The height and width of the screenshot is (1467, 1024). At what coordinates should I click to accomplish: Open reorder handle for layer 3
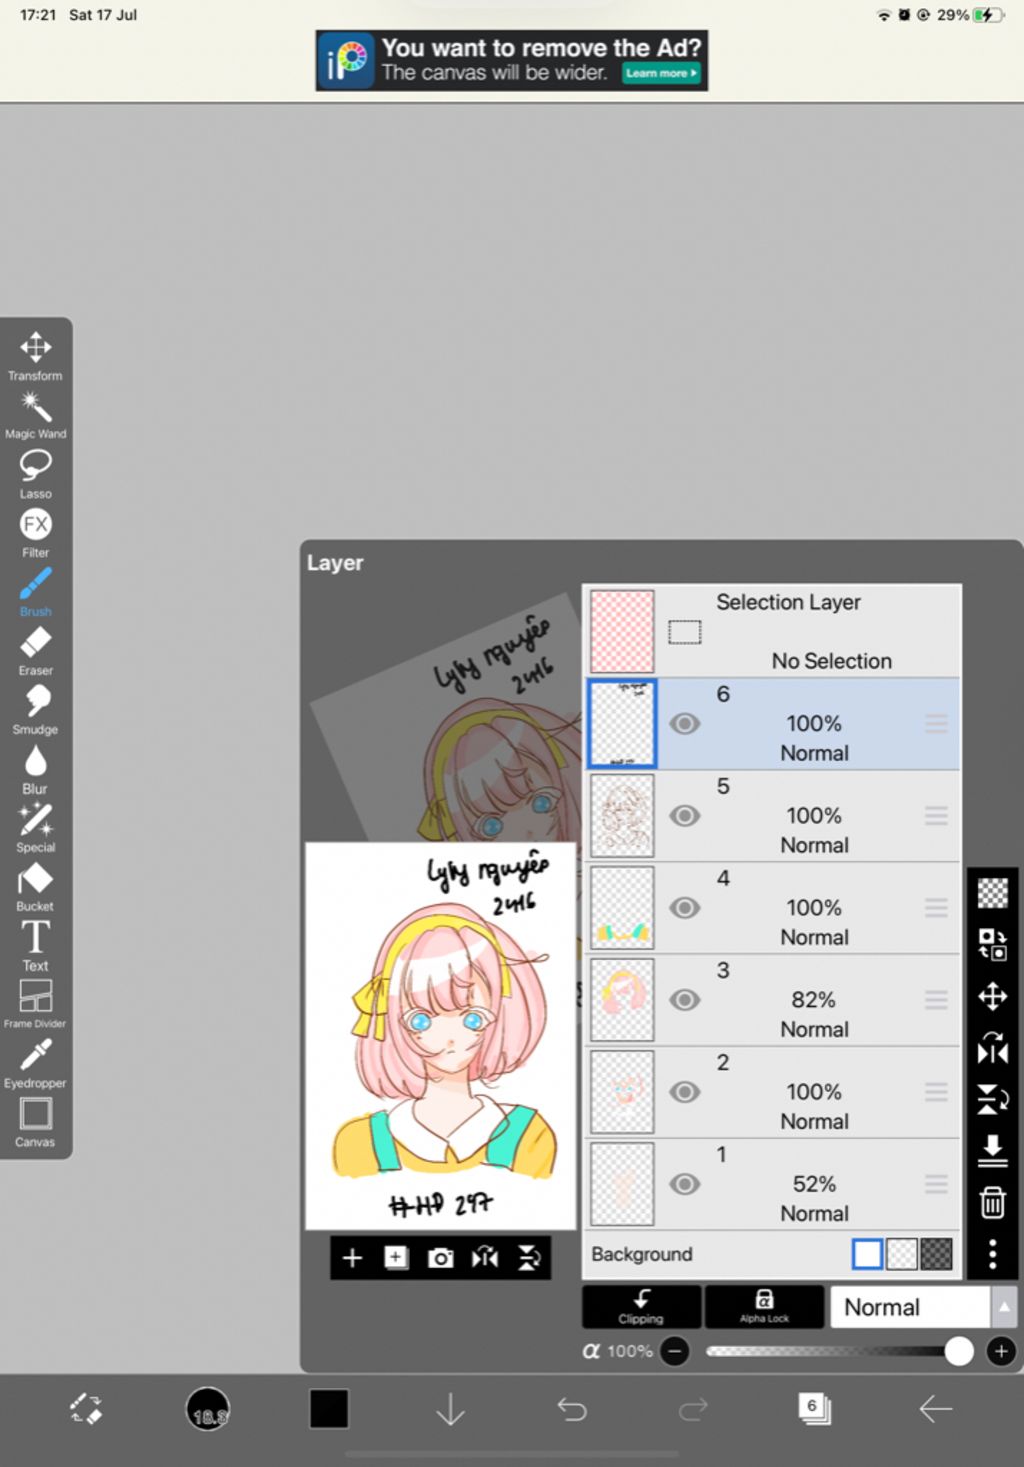(936, 999)
